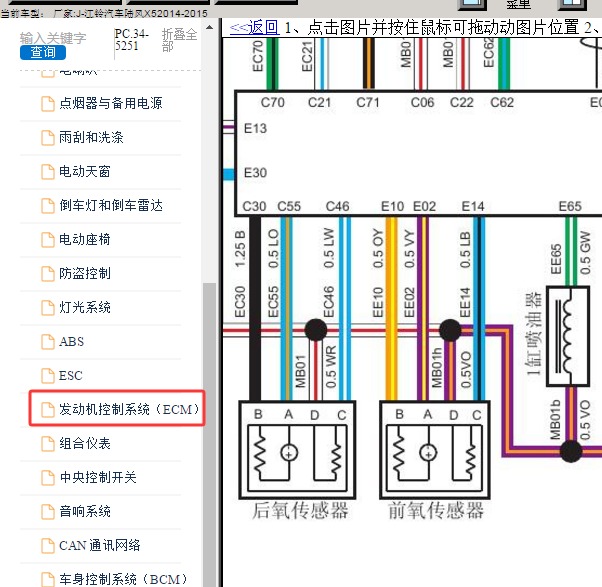Click document icon beside 点烟器与备用电源
The width and height of the screenshot is (602, 587).
tap(48, 104)
